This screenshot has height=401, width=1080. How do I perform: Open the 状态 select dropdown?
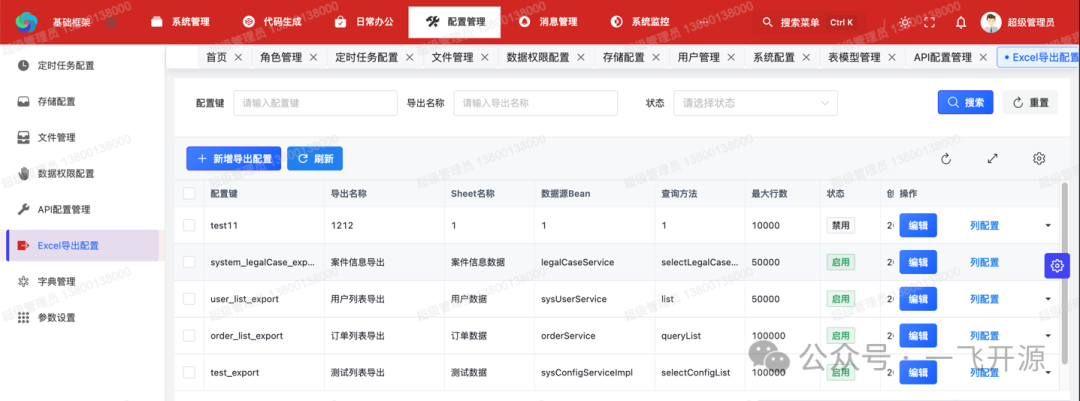756,103
